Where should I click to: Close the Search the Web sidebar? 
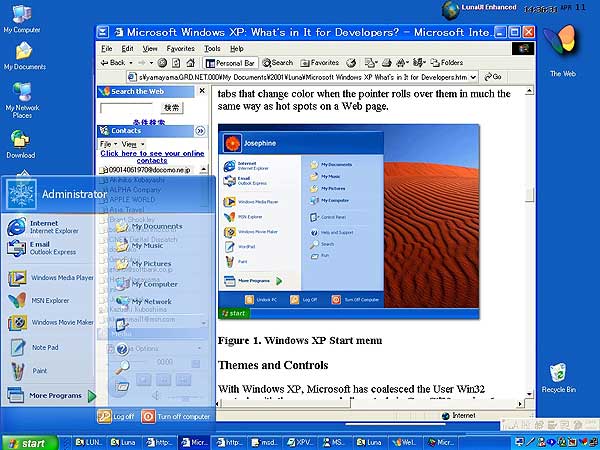point(202,91)
